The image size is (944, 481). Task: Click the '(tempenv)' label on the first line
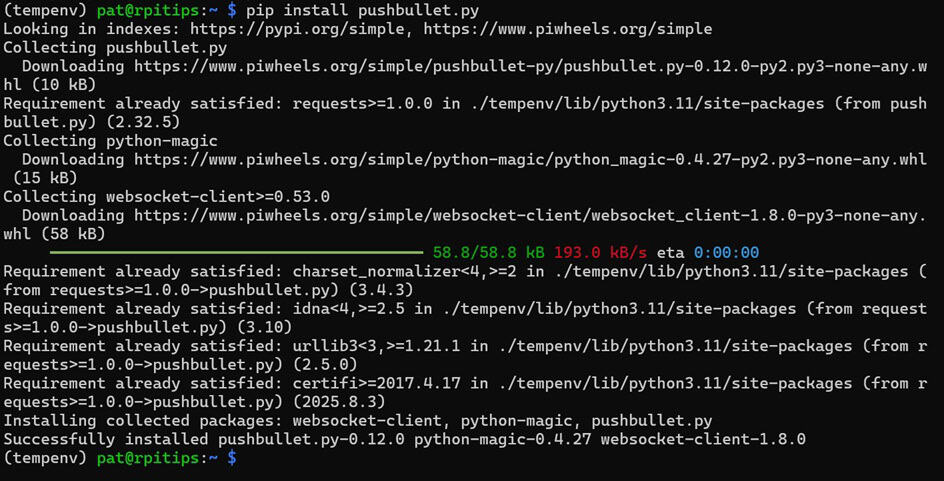click(45, 11)
